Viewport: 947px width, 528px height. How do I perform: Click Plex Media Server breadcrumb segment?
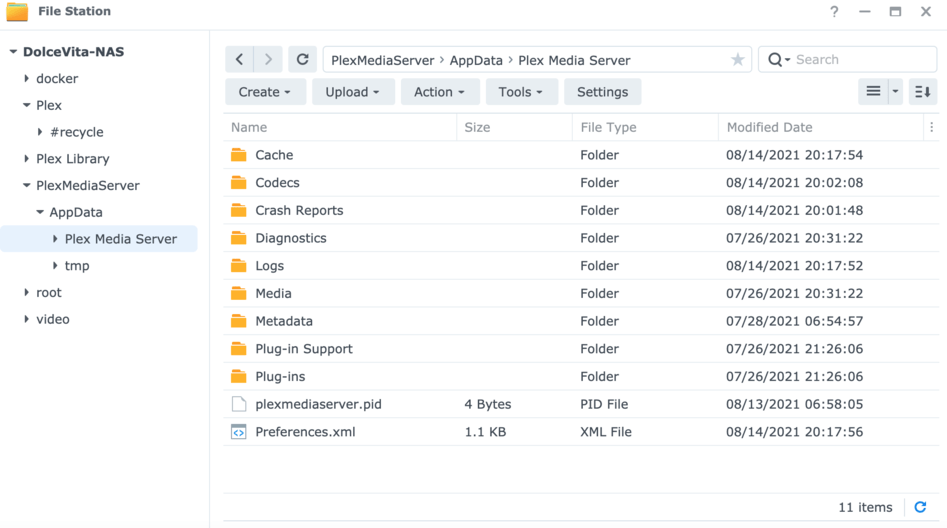574,60
